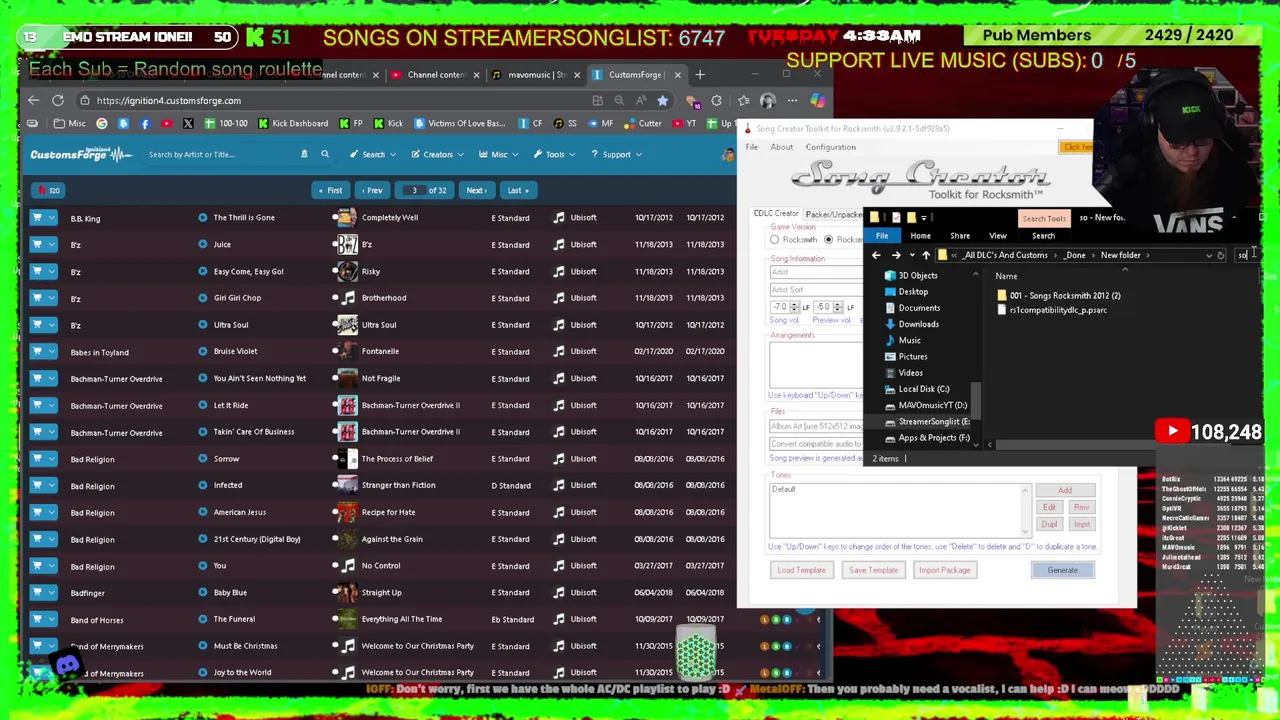Screen dimensions: 1280x720
Task: Open Tools dropdown menu
Action: tap(555, 154)
